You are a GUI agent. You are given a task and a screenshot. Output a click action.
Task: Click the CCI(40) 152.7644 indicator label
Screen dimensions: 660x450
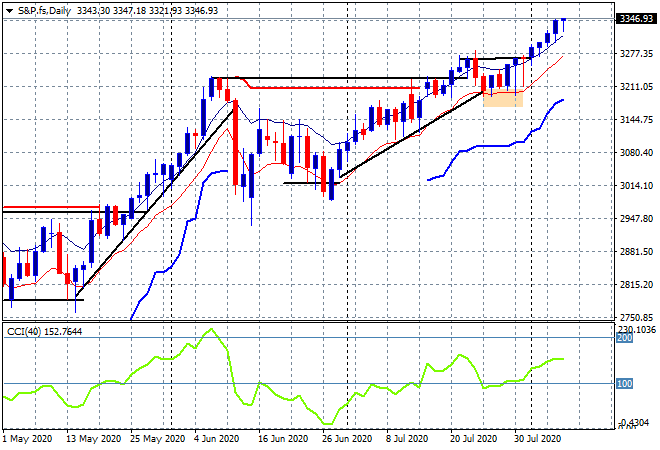[45, 332]
